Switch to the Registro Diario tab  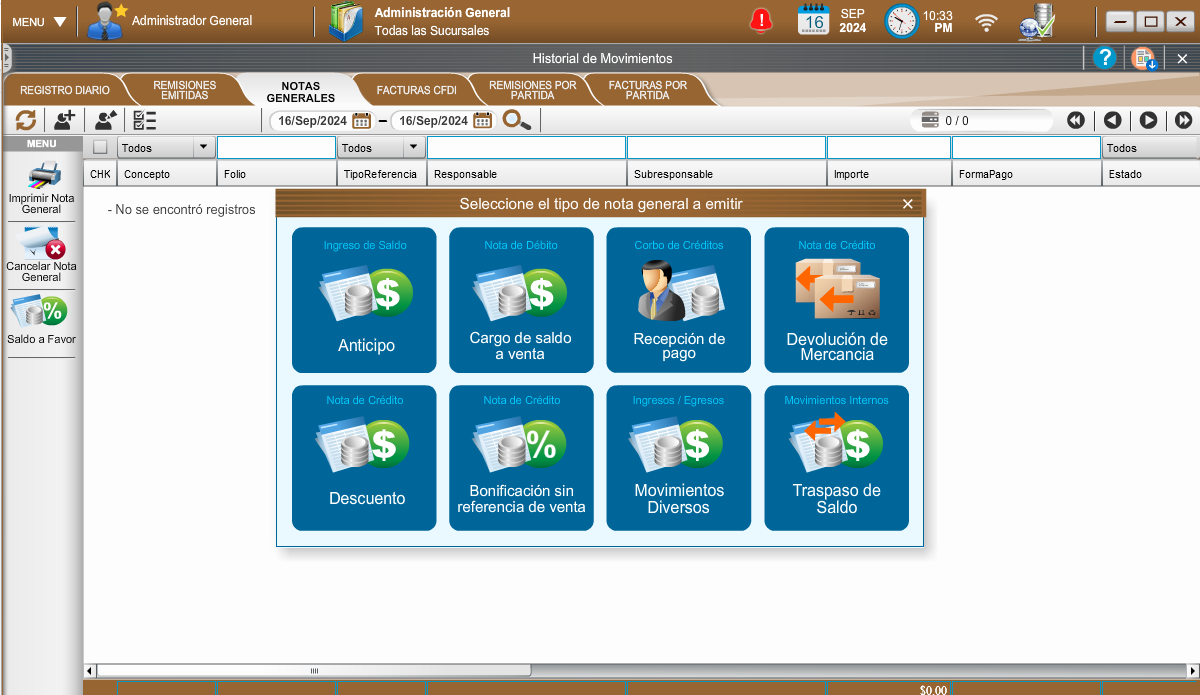(65, 91)
